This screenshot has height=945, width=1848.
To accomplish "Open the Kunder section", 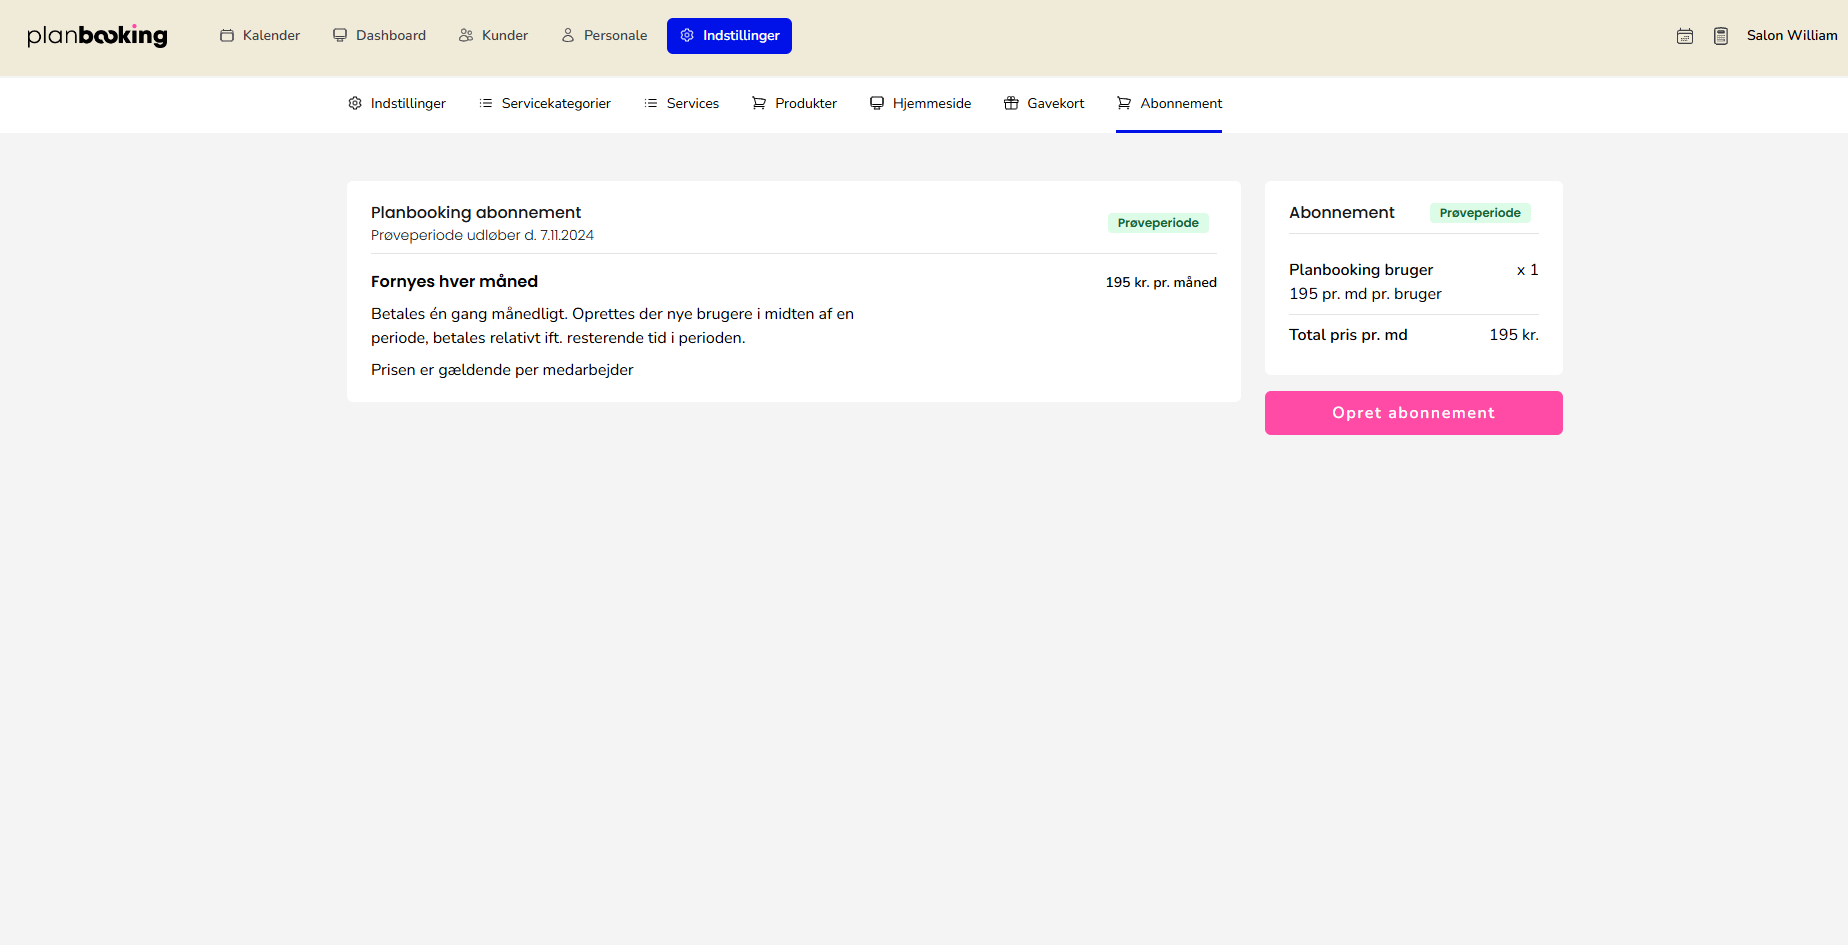I will [493, 36].
